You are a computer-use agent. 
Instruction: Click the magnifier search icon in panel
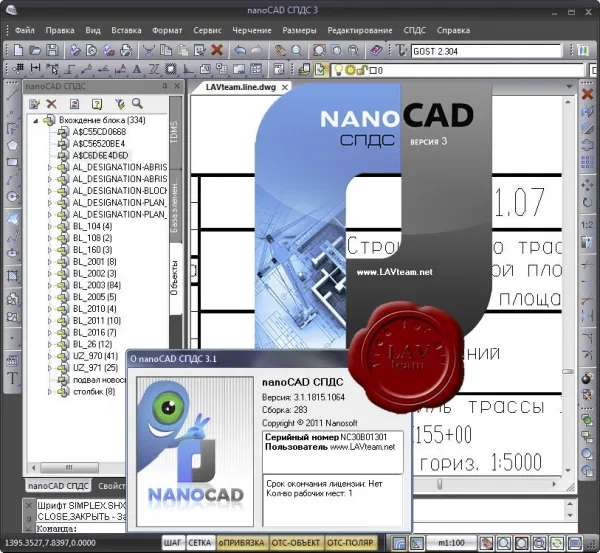coord(137,103)
